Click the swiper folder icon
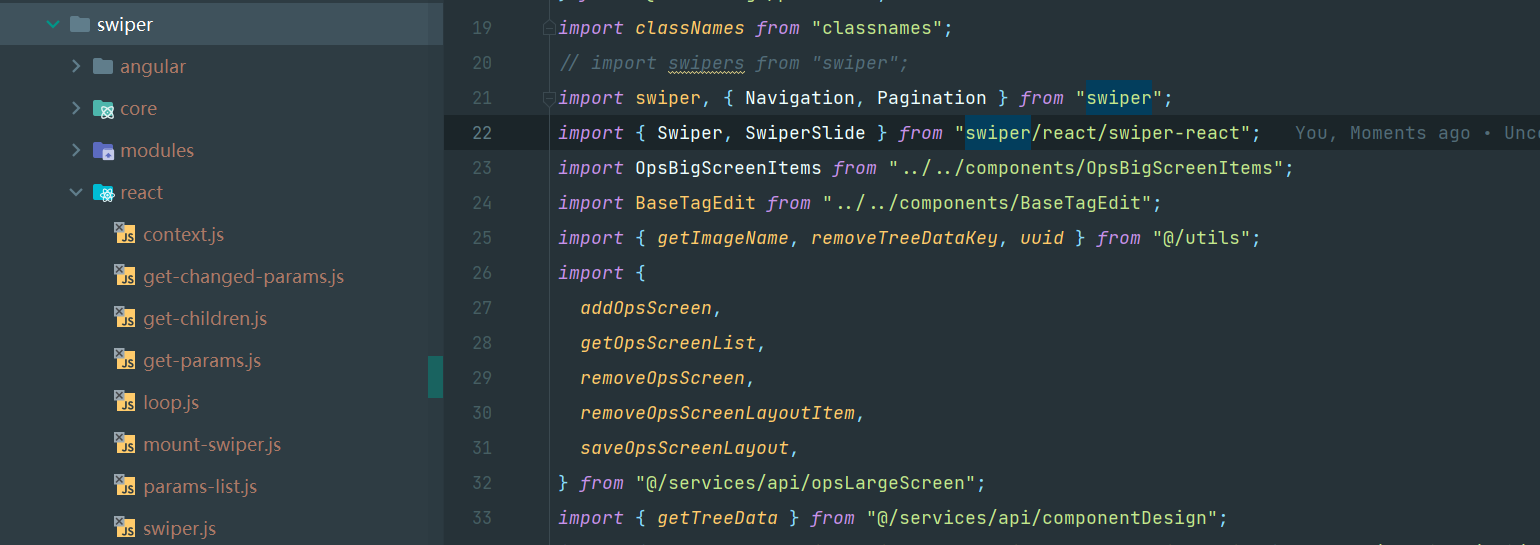The image size is (1540, 545). coord(80,24)
